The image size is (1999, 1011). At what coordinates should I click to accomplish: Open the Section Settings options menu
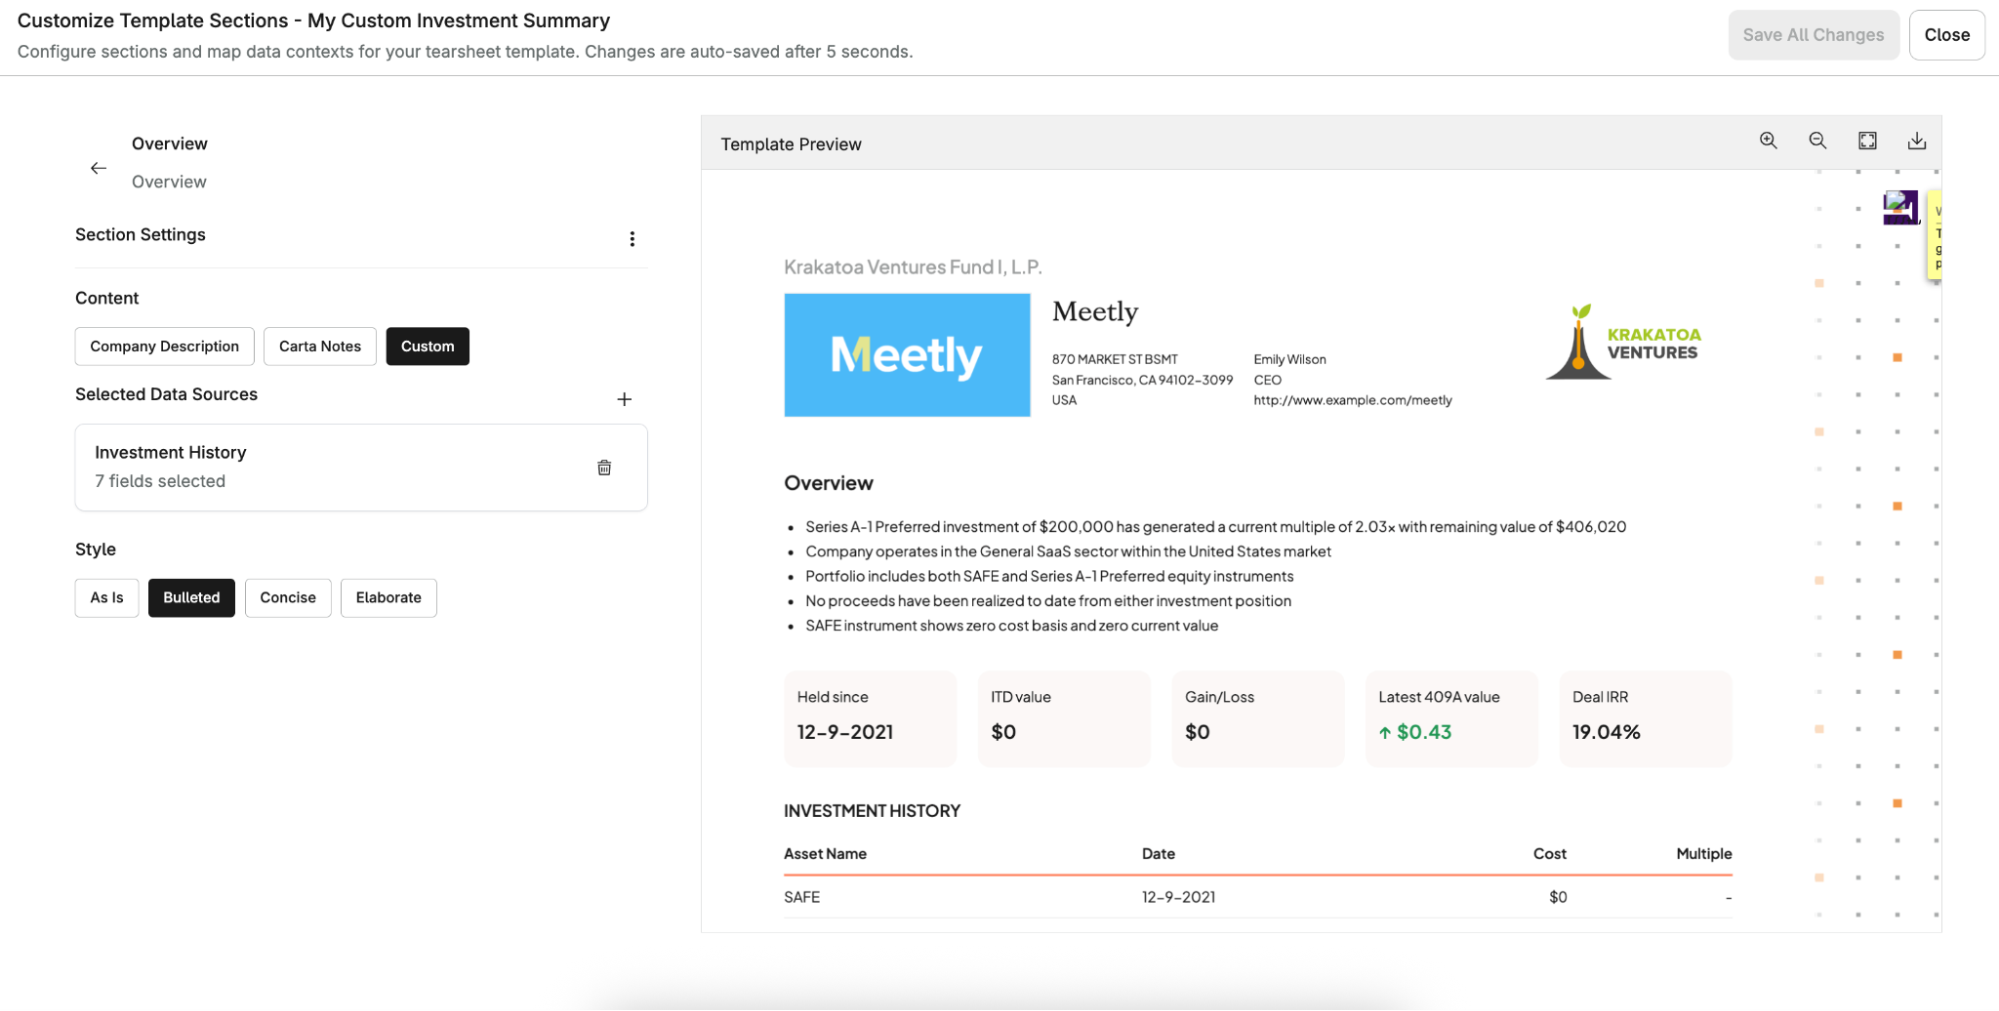632,238
